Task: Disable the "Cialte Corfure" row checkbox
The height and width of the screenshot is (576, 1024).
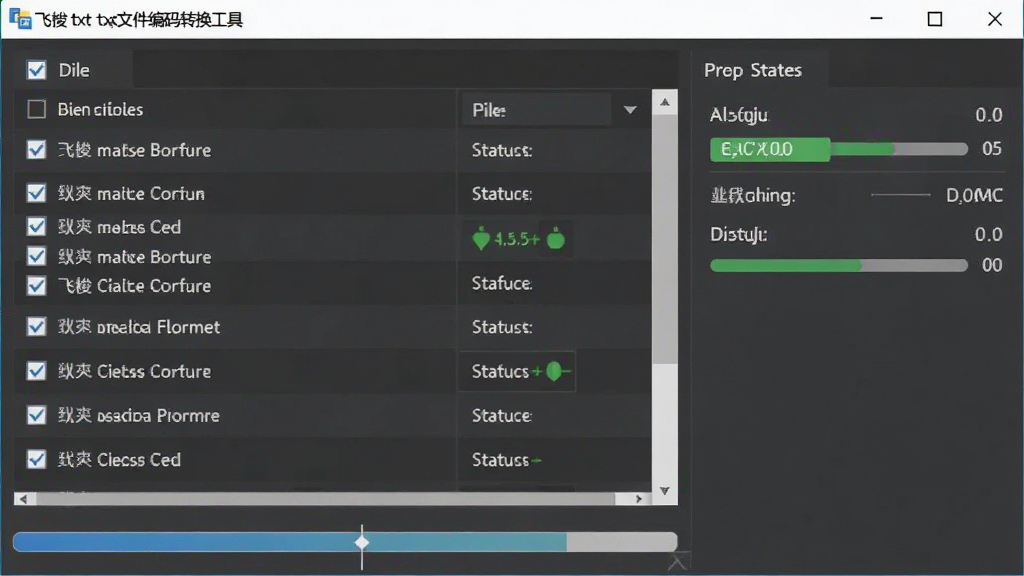Action: coord(37,285)
